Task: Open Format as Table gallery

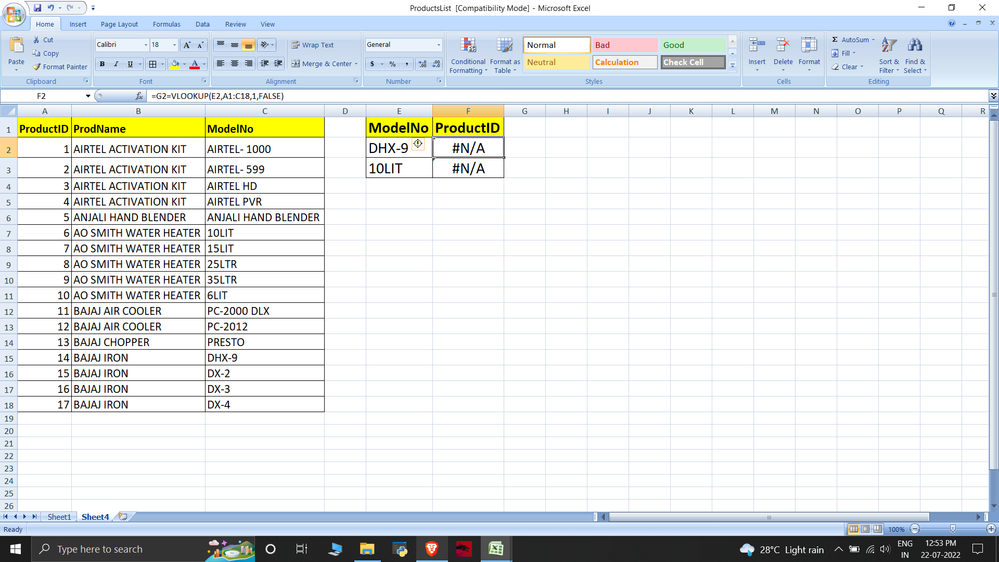Action: (505, 55)
